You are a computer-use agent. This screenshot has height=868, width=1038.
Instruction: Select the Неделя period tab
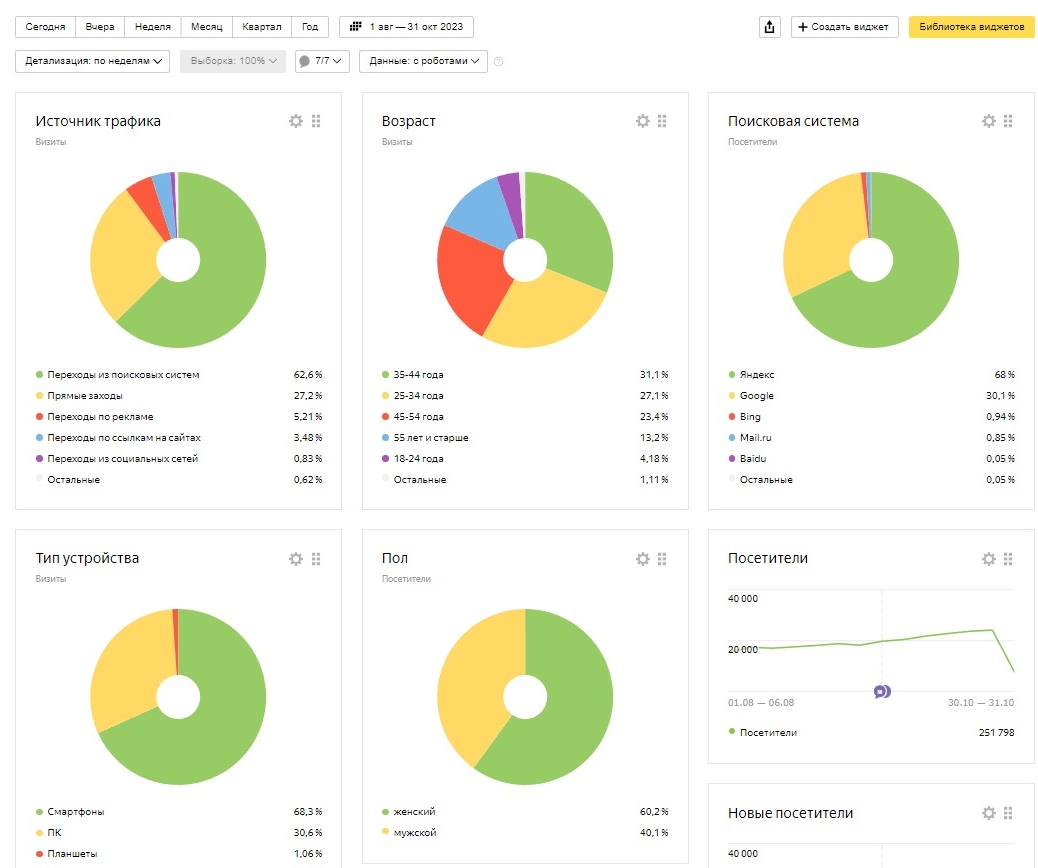click(153, 26)
